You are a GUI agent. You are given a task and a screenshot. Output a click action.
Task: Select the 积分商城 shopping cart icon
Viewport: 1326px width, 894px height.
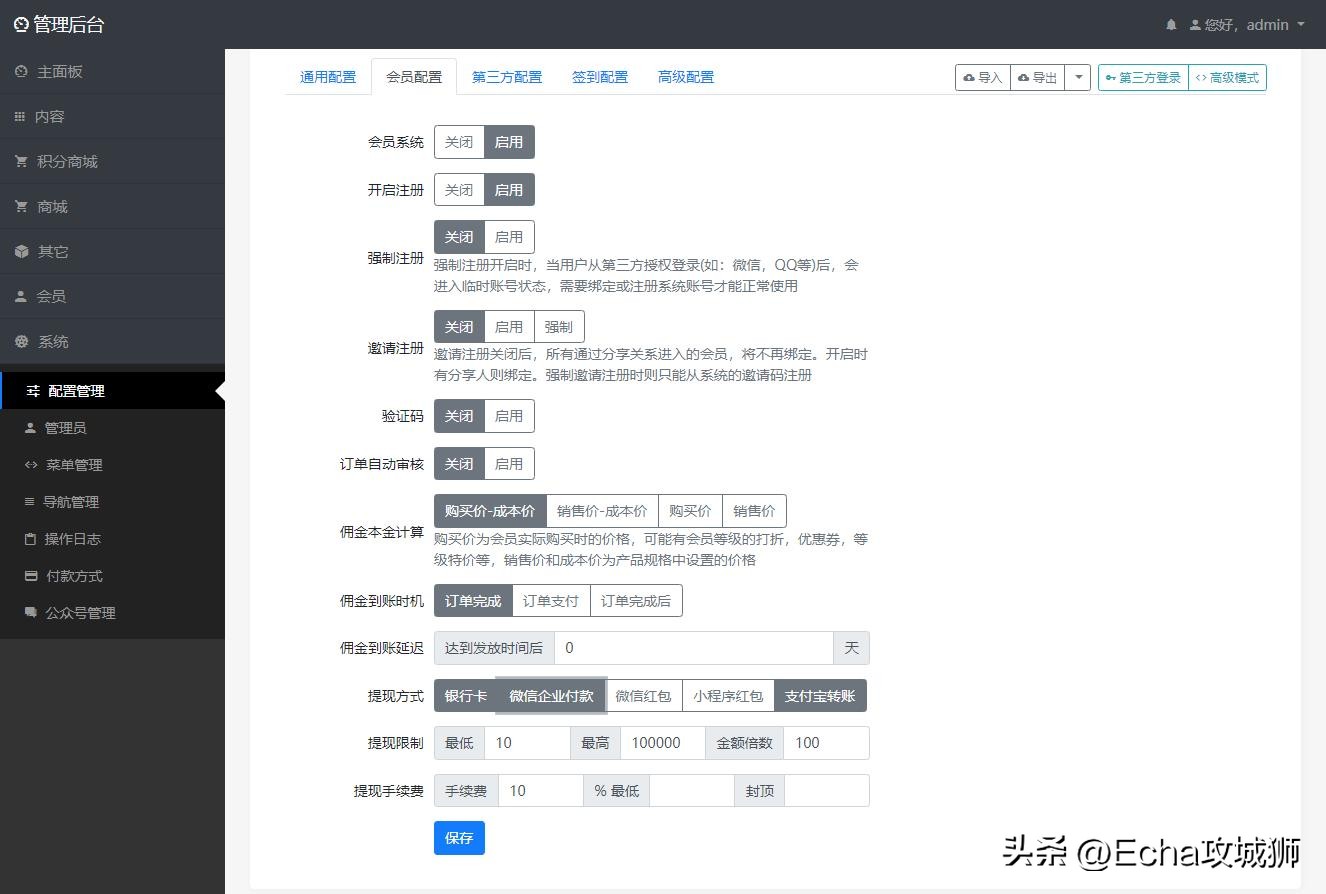pos(24,161)
